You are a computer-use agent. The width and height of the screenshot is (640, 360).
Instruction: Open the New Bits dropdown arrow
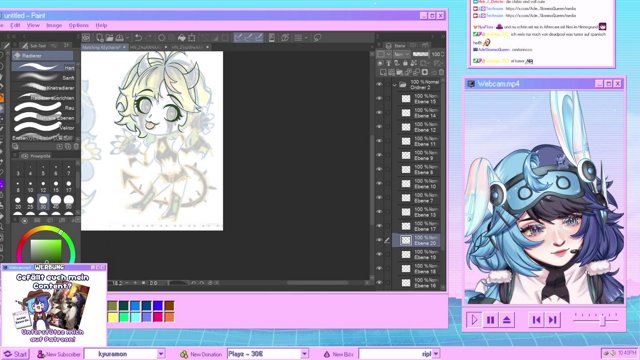click(x=436, y=353)
